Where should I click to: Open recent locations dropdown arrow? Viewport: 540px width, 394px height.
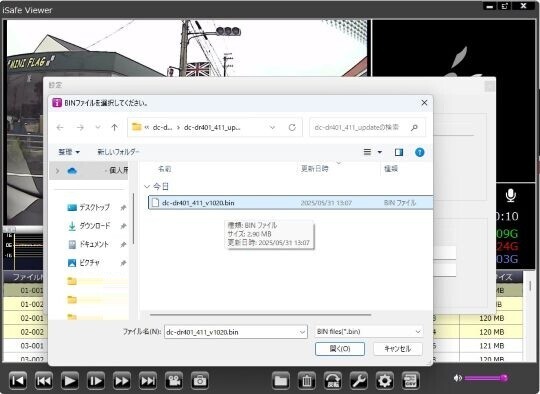98,127
